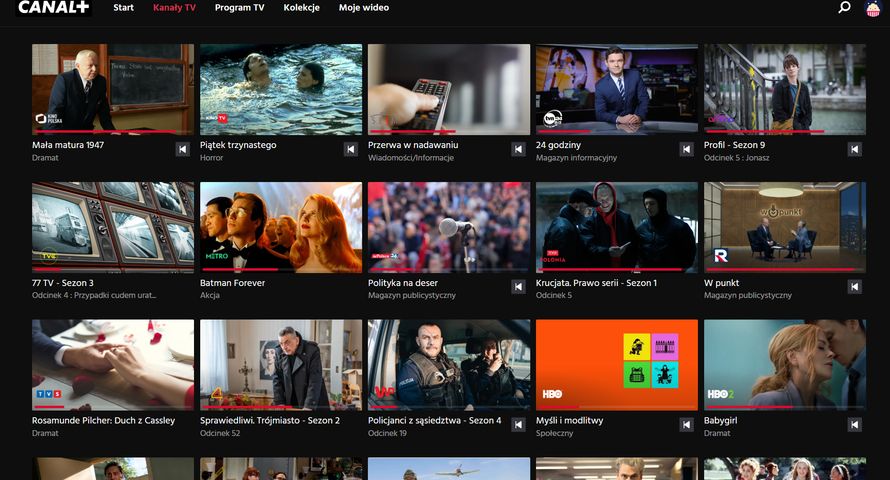Click 'Odcinek 19' episode label
The width and height of the screenshot is (890, 480).
(x=388, y=433)
